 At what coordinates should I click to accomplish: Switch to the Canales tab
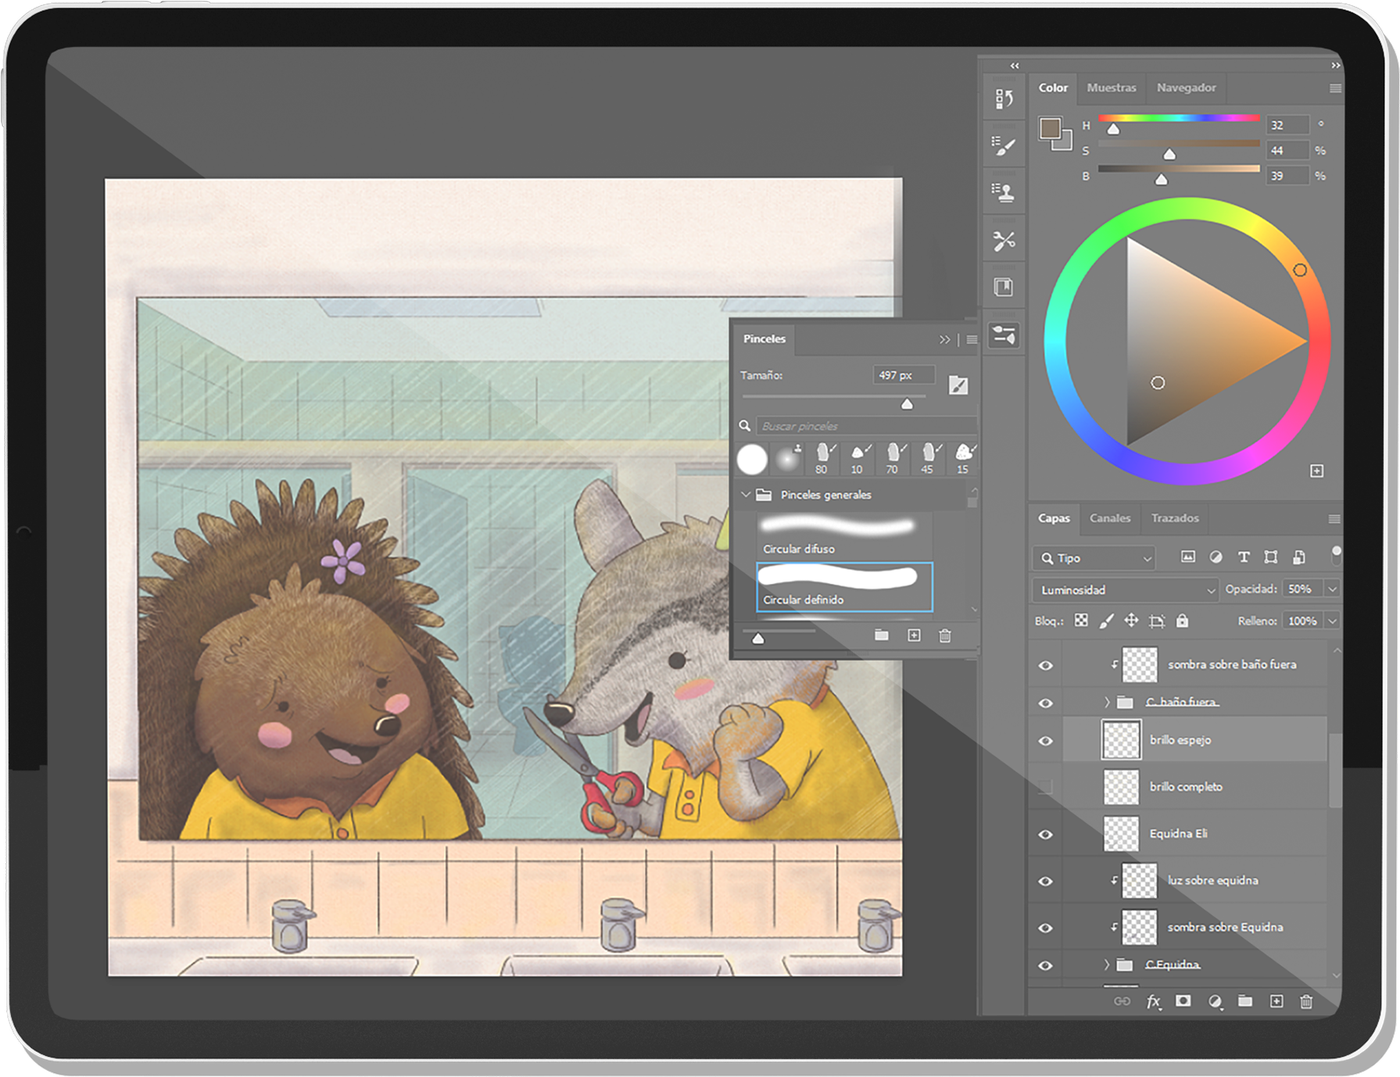click(1110, 518)
